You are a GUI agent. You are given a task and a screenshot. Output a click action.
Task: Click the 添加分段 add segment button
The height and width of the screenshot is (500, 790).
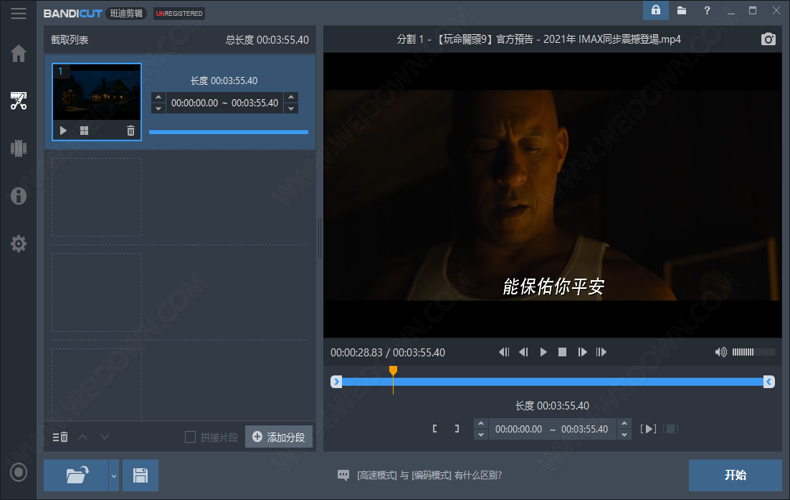coord(279,437)
